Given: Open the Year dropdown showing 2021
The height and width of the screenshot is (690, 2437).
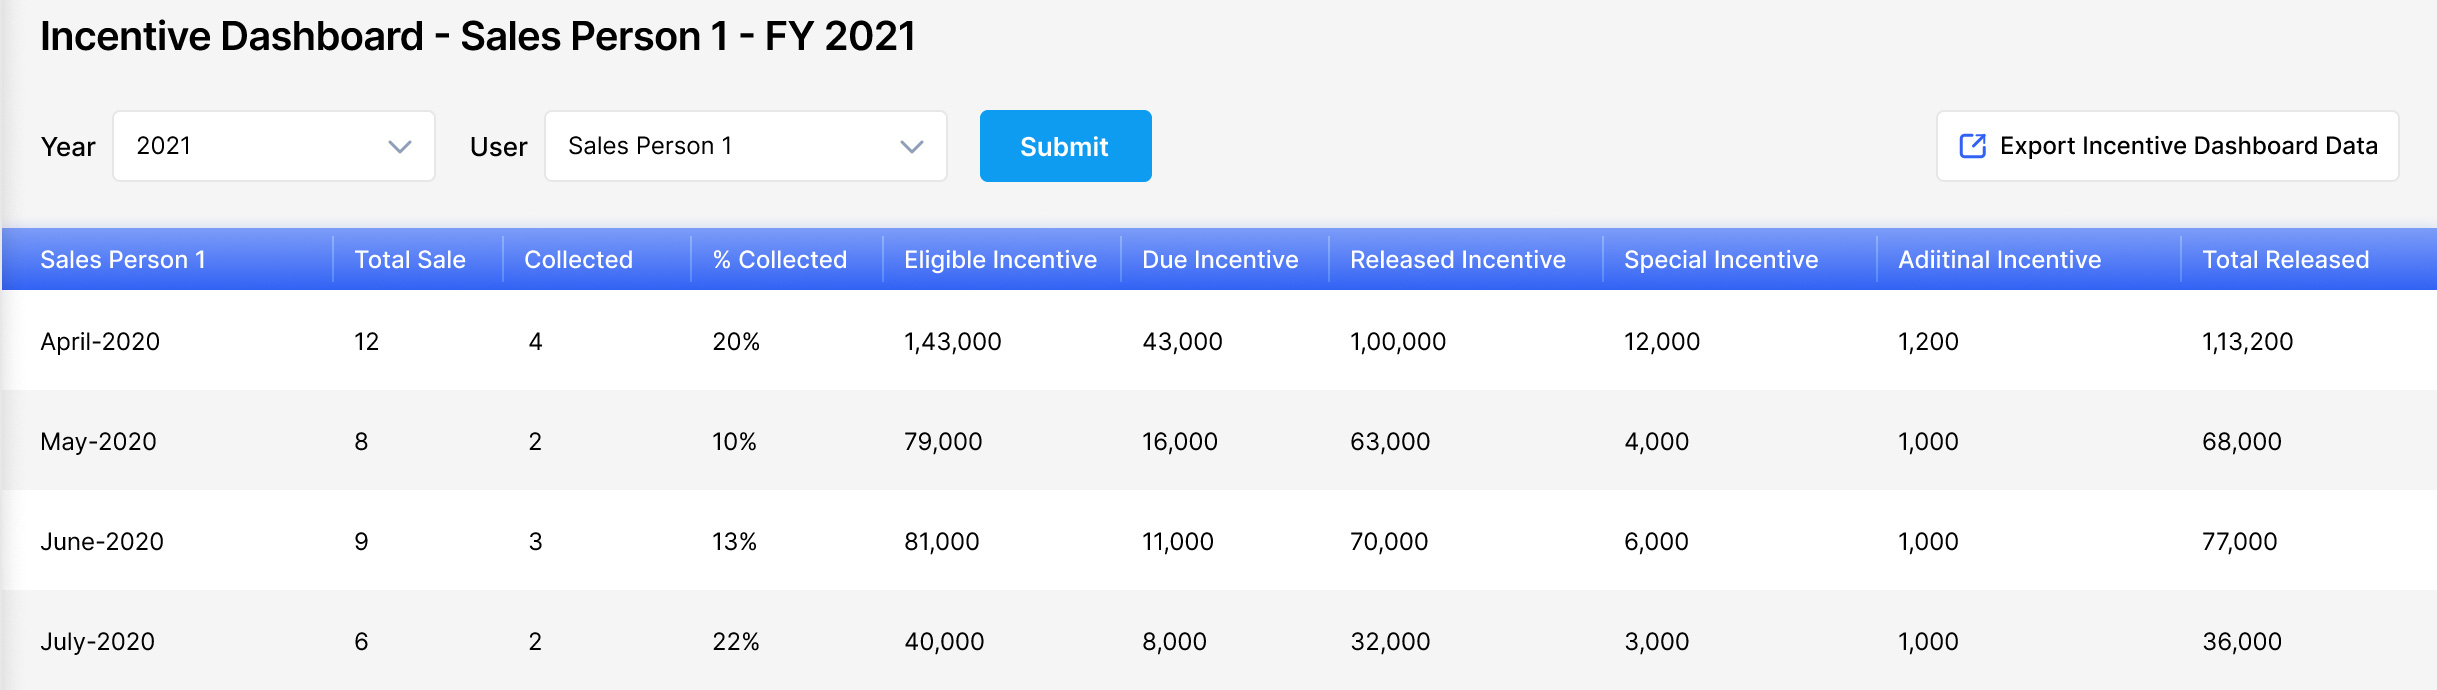Looking at the screenshot, I should (x=274, y=146).
